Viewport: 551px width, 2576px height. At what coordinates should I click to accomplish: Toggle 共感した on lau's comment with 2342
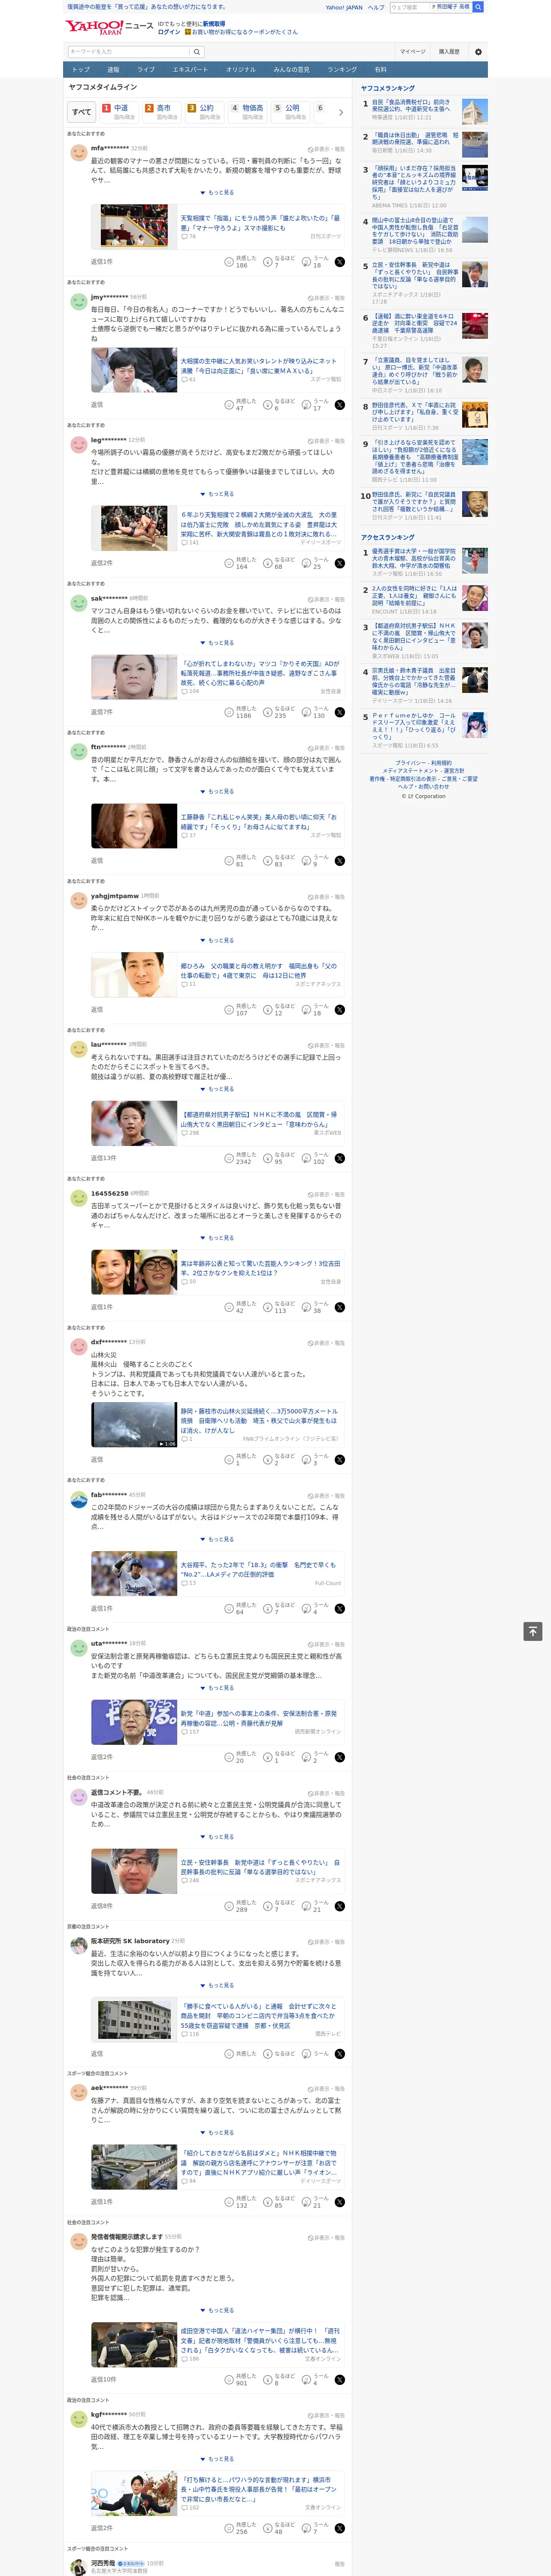(x=239, y=1158)
